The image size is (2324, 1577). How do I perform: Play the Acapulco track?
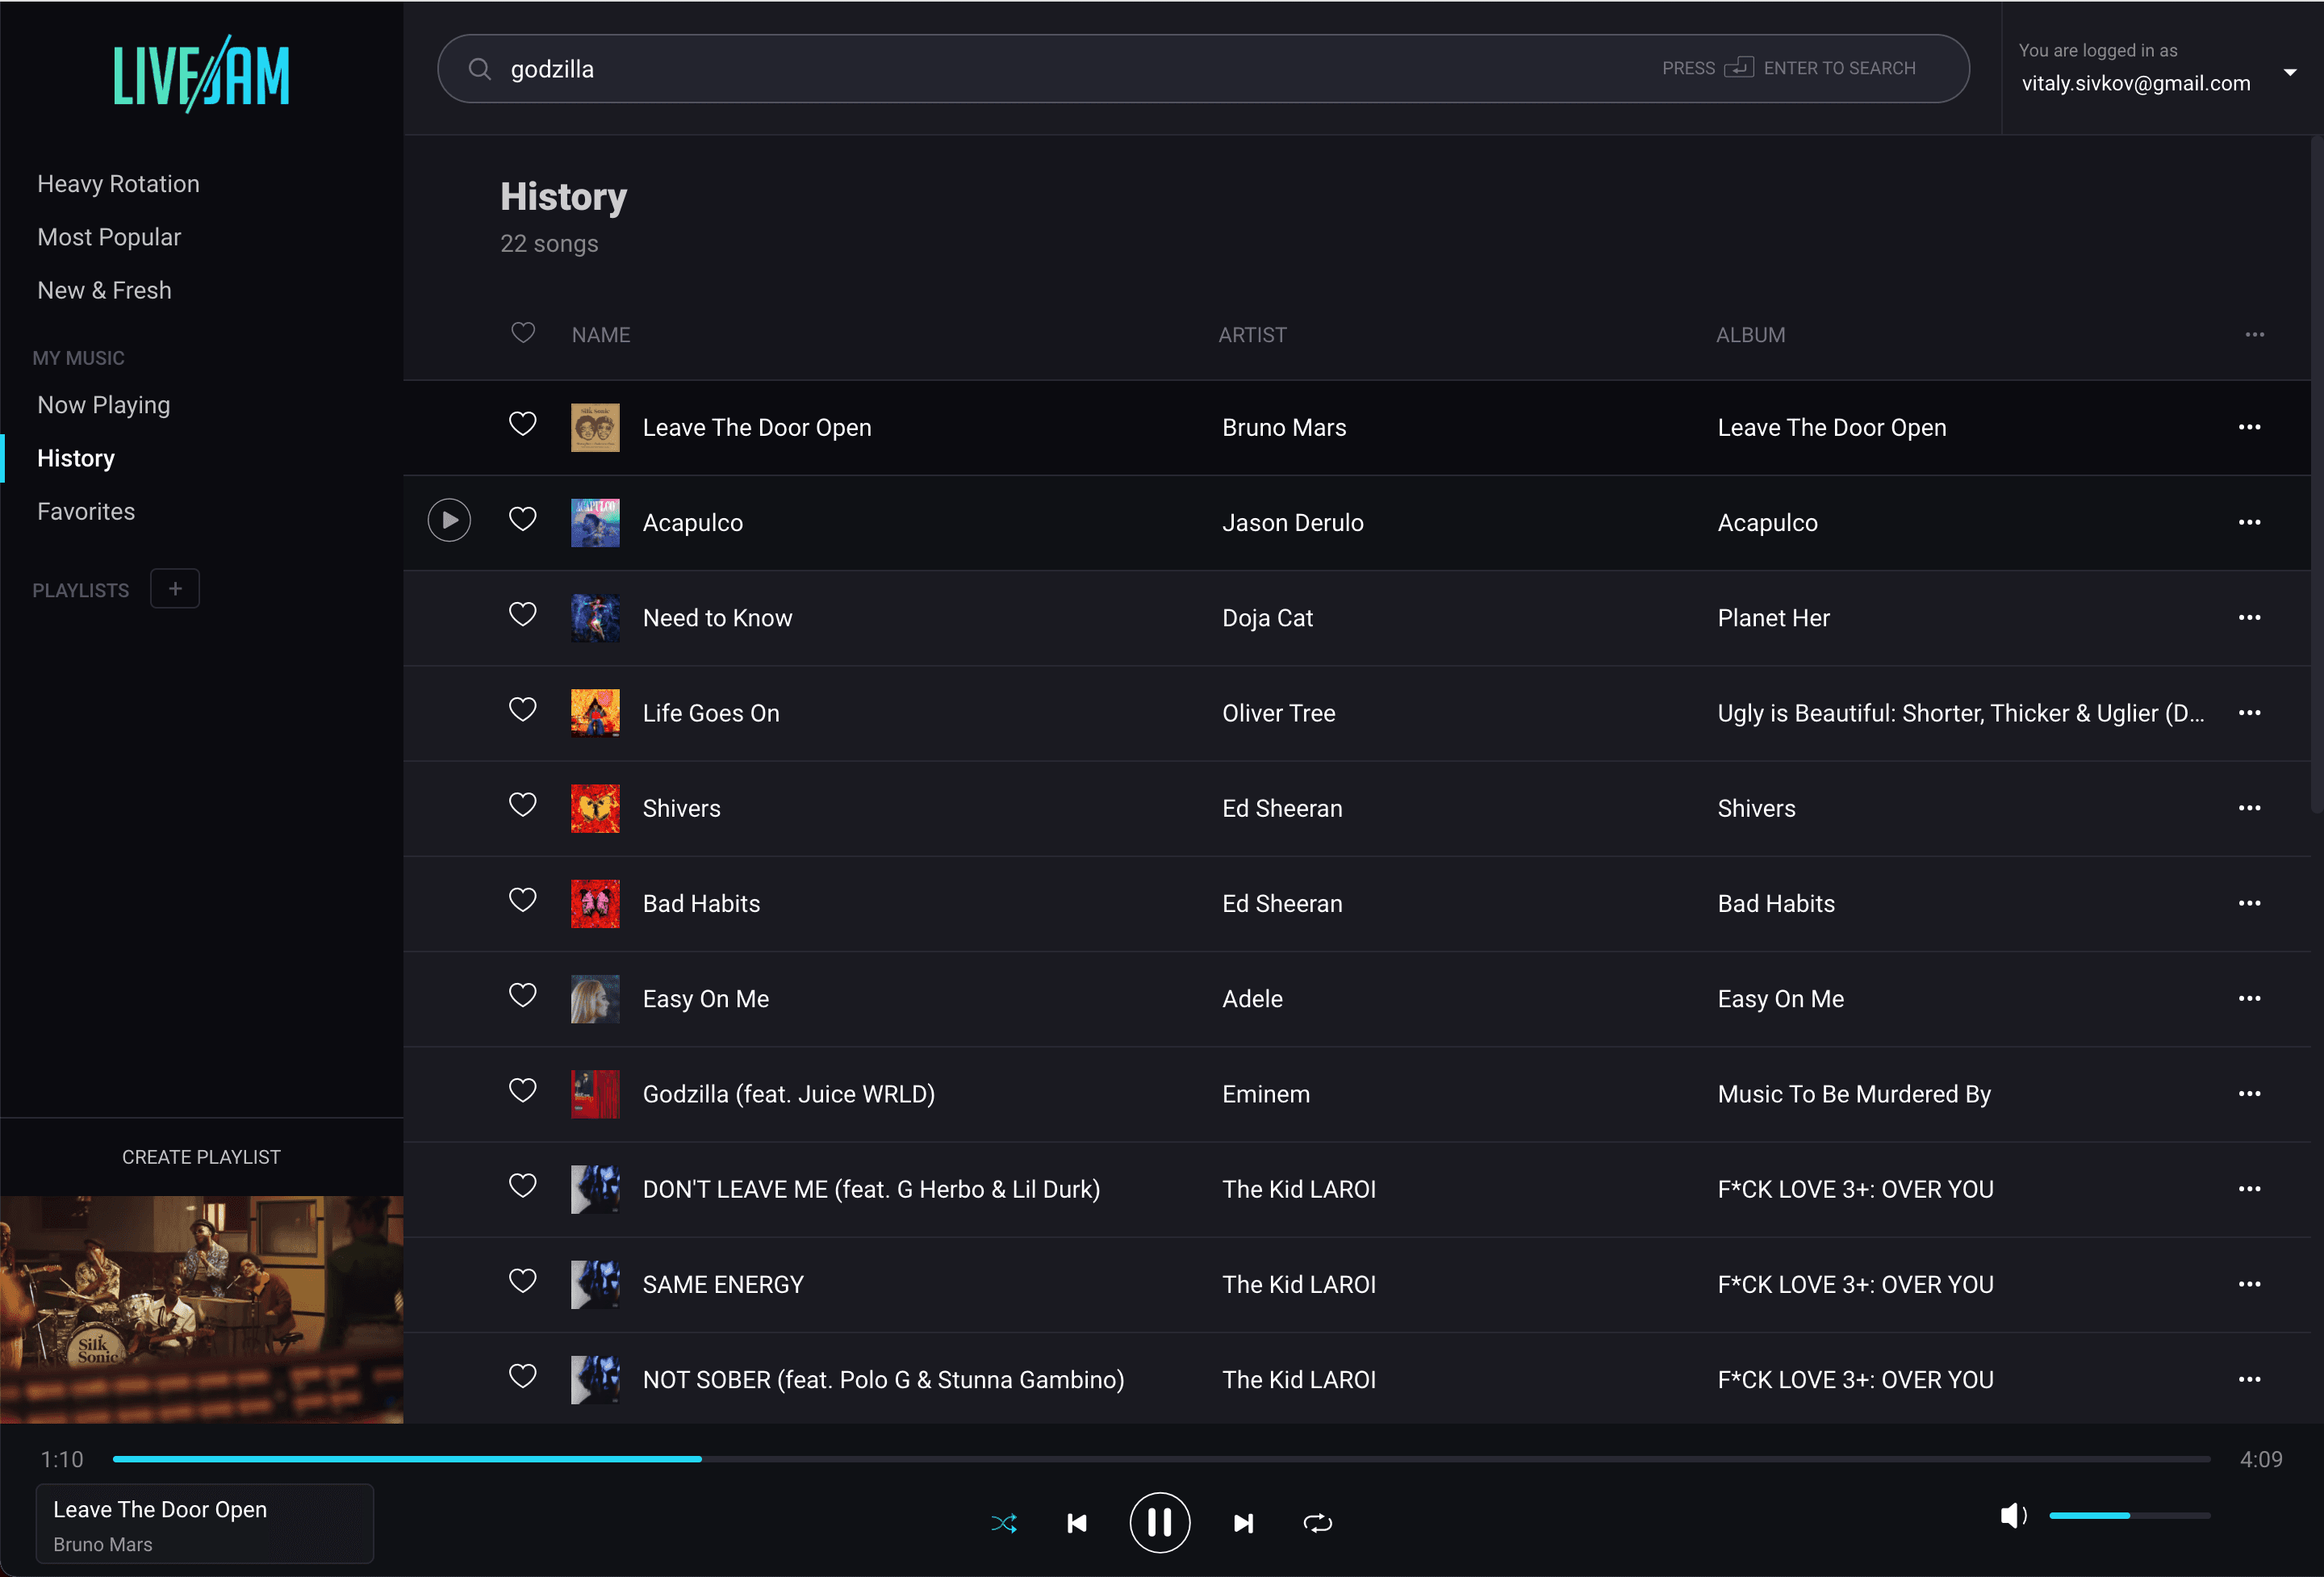coord(449,521)
